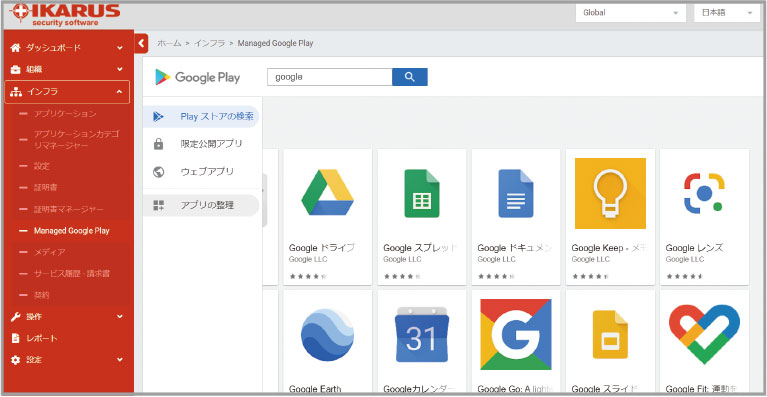The width and height of the screenshot is (767, 397).
Task: Select Managed Google Play in sidebar
Action: point(71,230)
